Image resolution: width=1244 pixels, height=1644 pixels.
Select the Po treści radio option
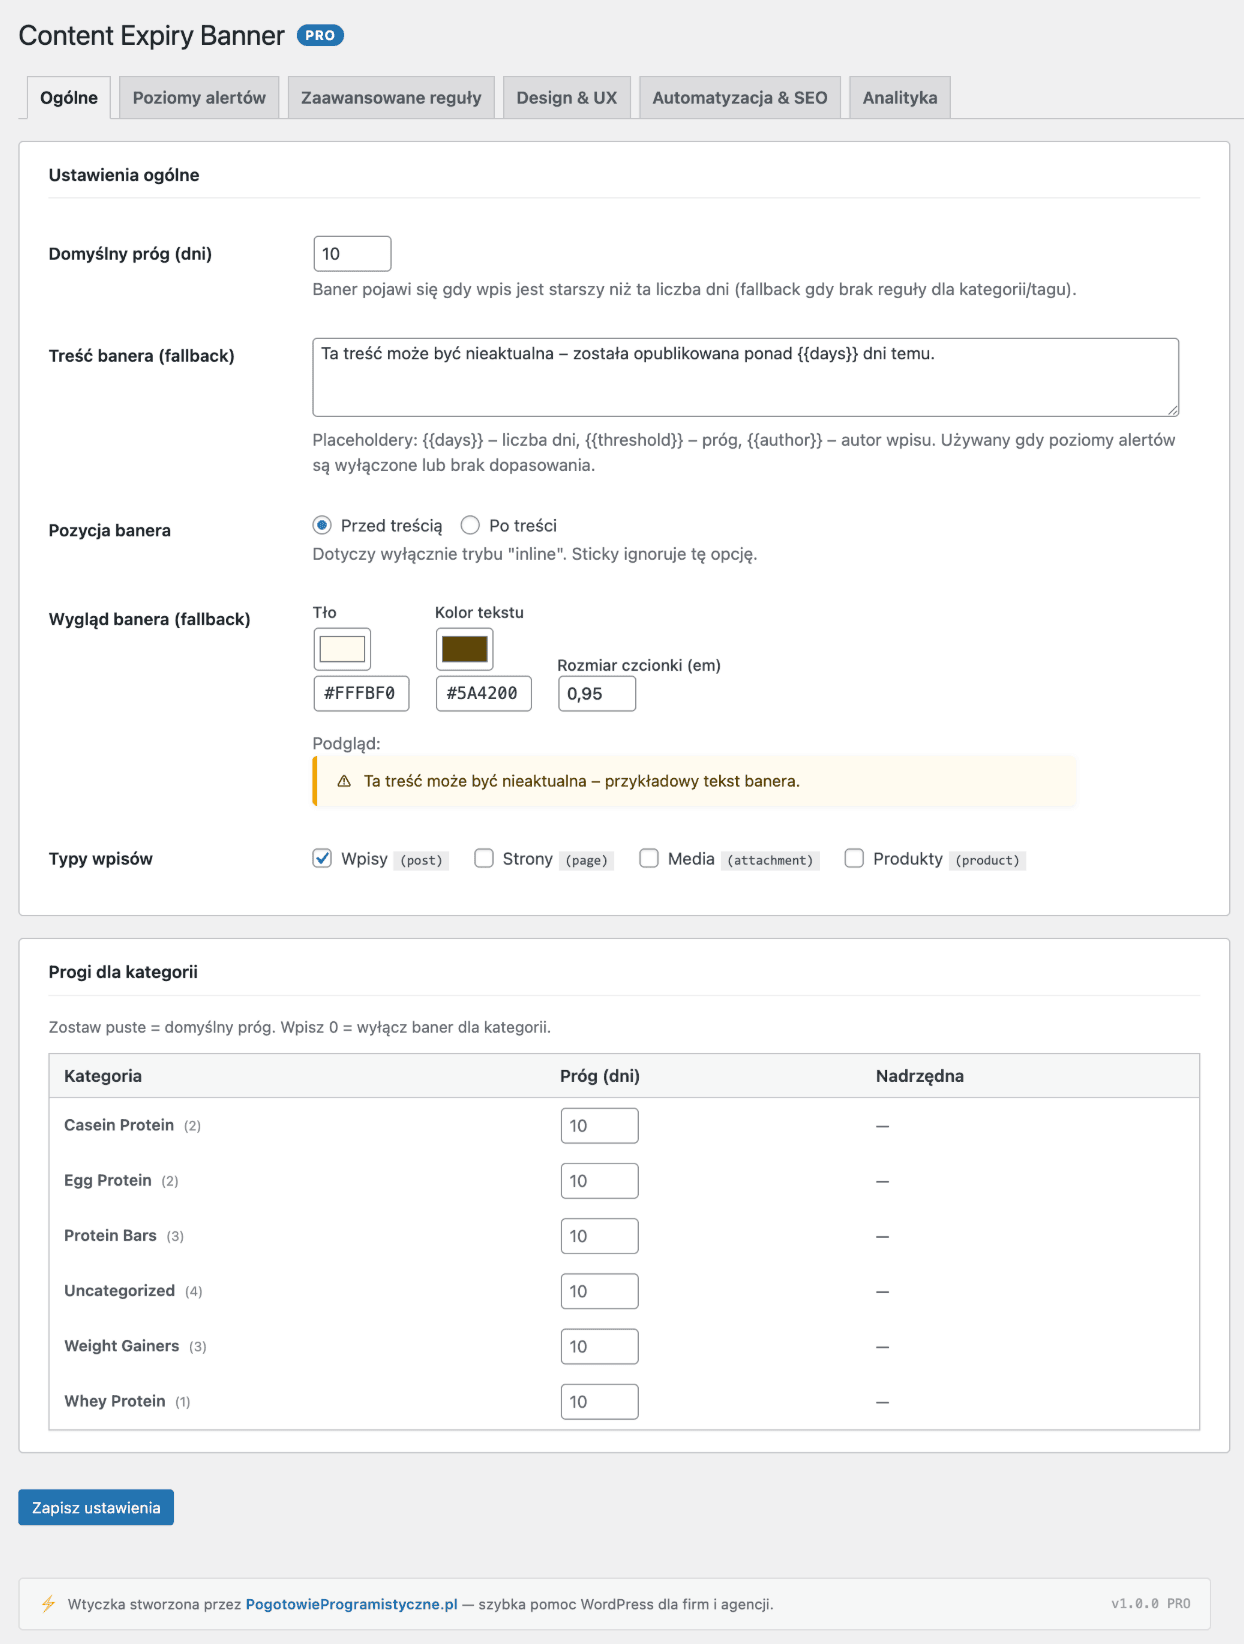coord(470,525)
